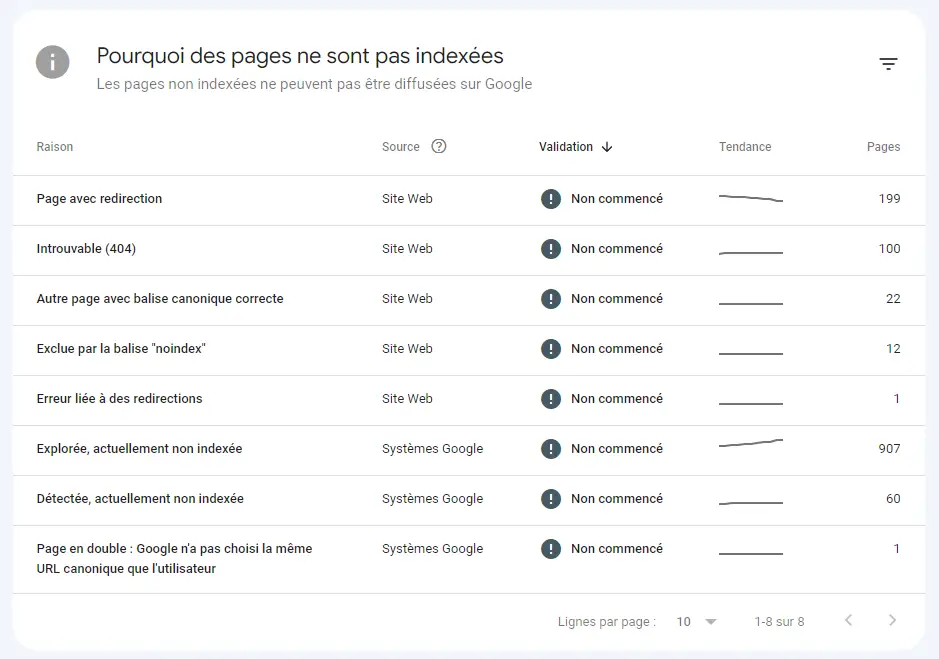Click status icon for Explorée non indexée row
Screen dimensions: 939x659
click(550, 449)
